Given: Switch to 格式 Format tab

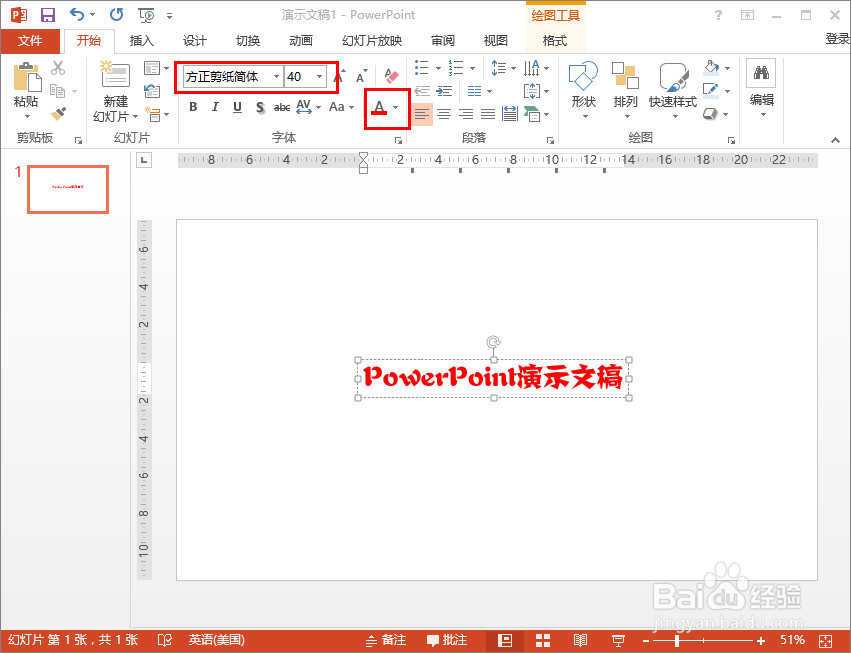Looking at the screenshot, I should tap(555, 41).
